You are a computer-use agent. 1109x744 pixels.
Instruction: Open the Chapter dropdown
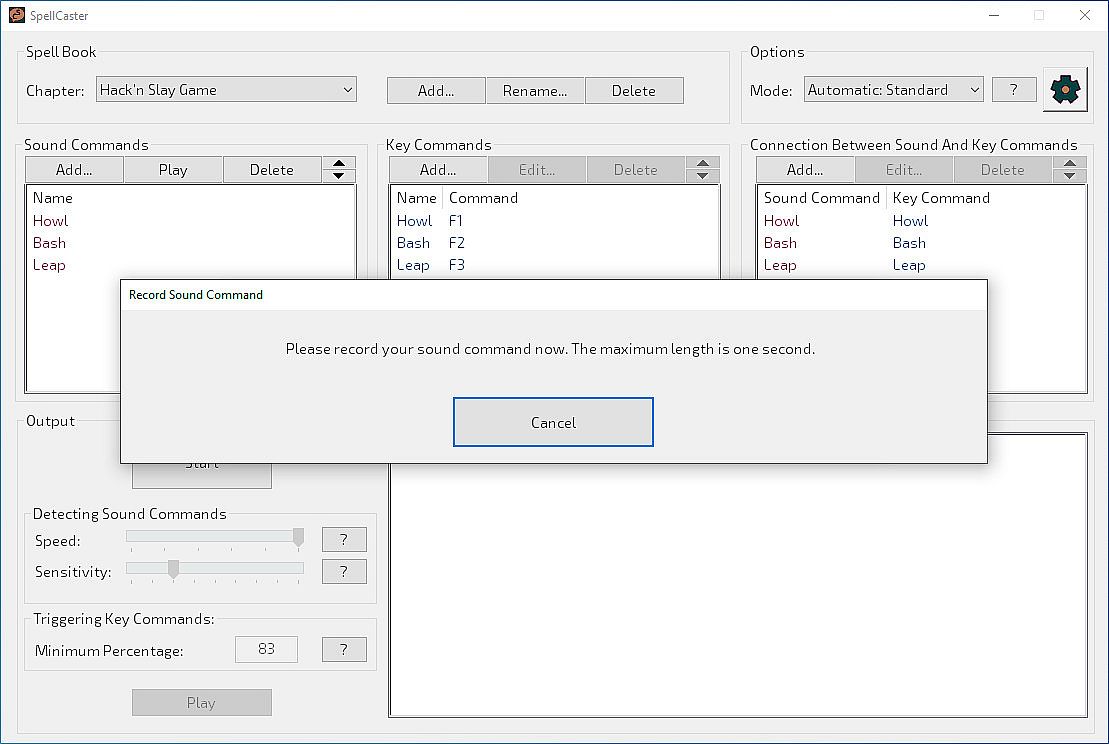[227, 90]
